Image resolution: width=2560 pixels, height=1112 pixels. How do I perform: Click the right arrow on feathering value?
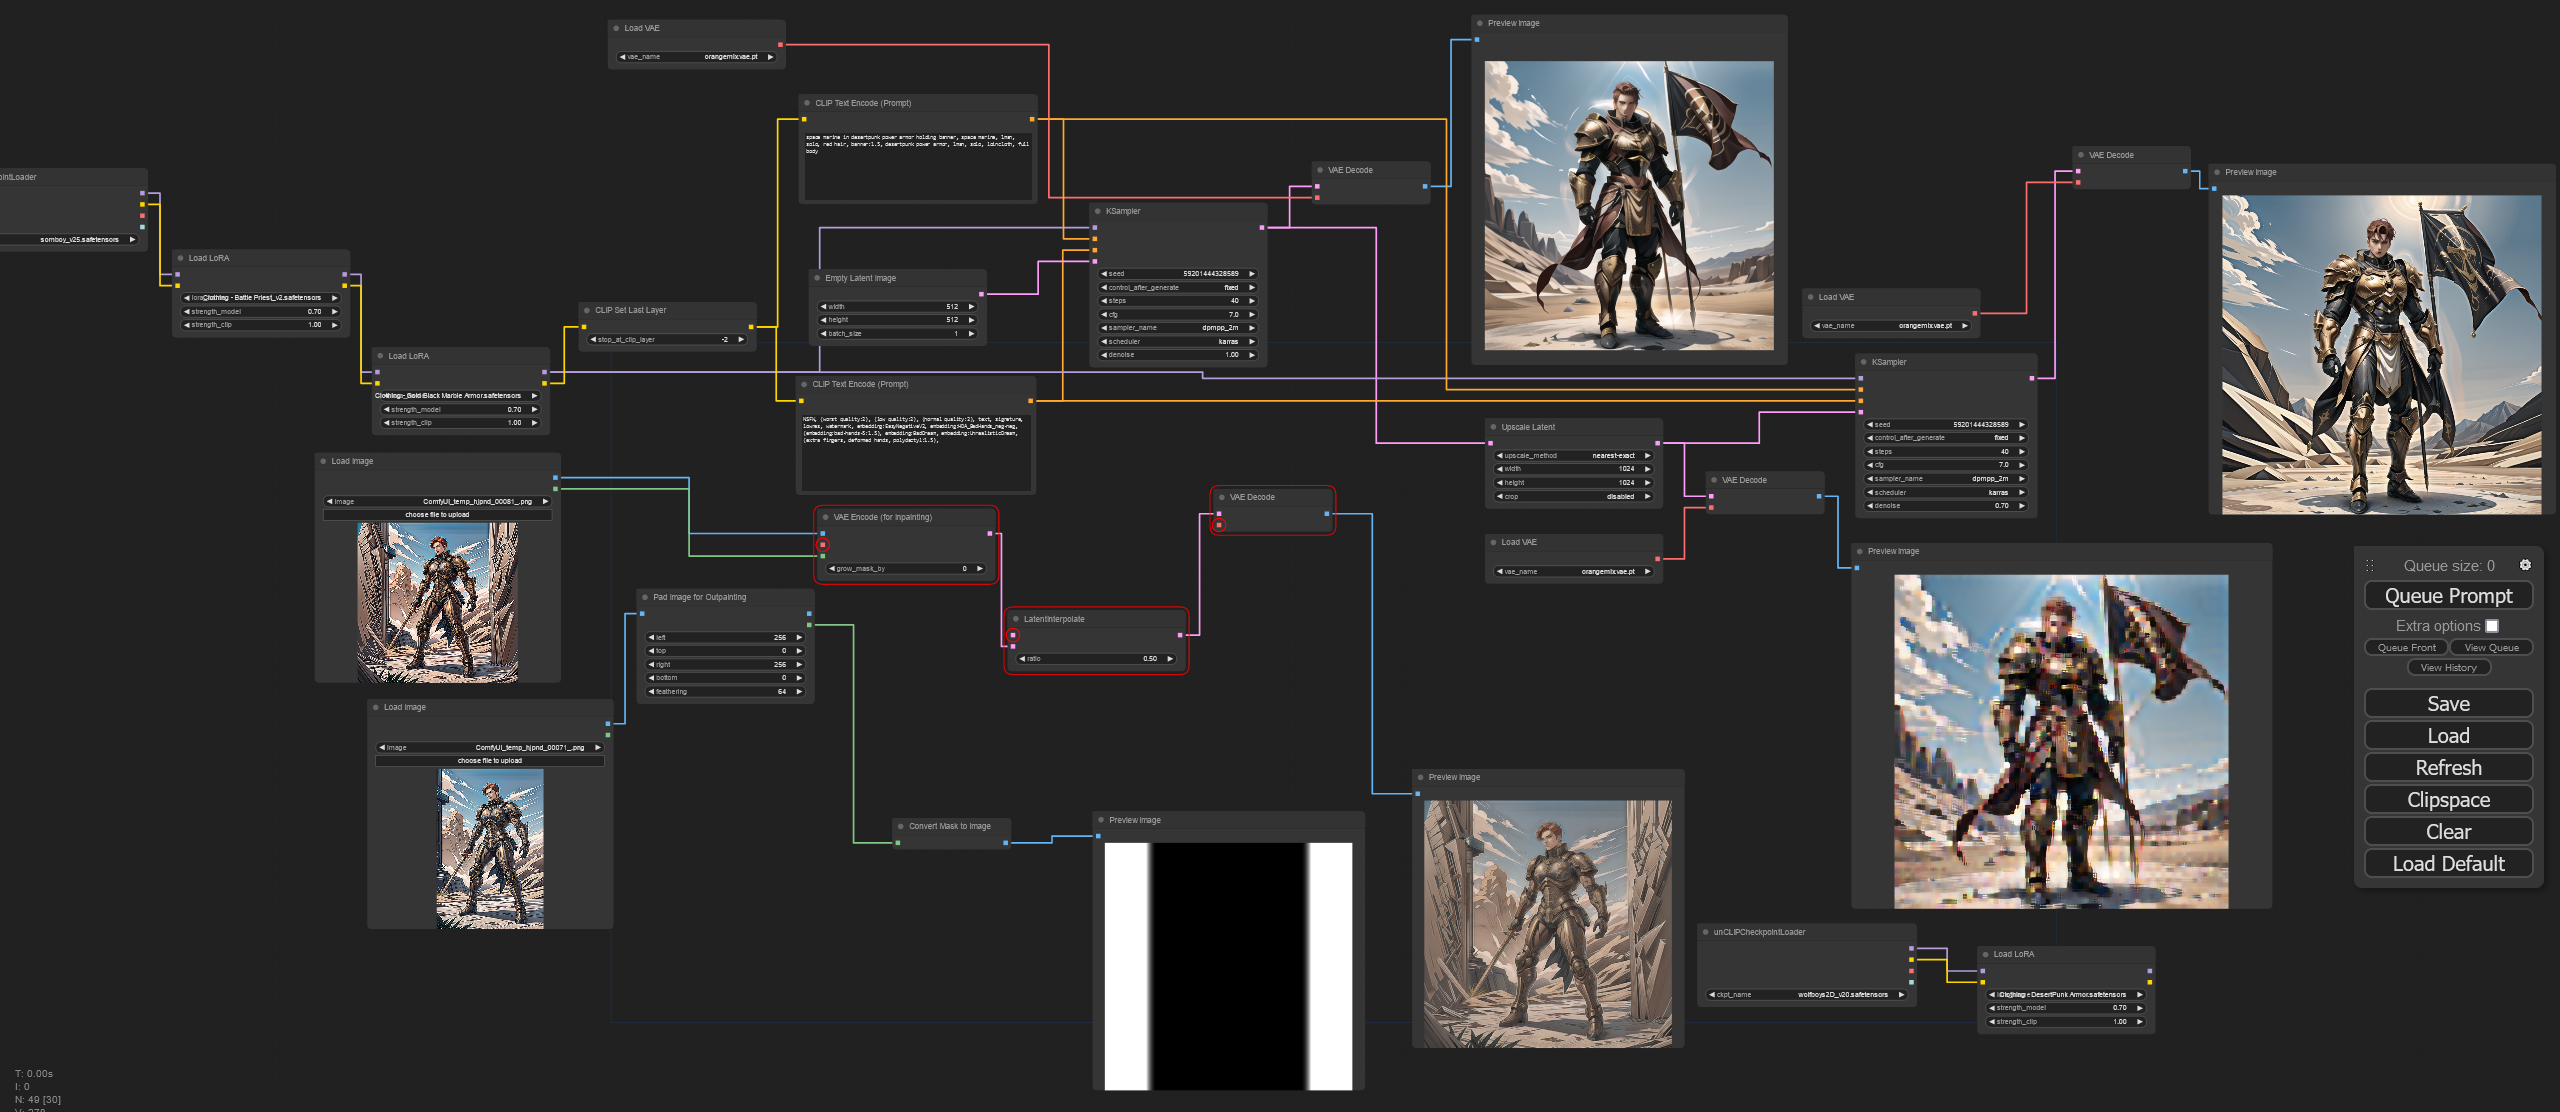[799, 692]
